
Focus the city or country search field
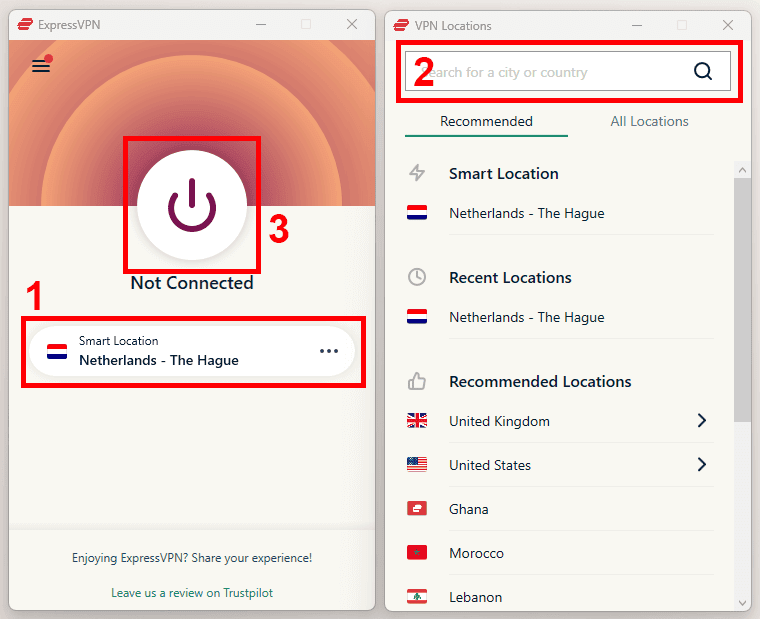pyautogui.click(x=568, y=71)
